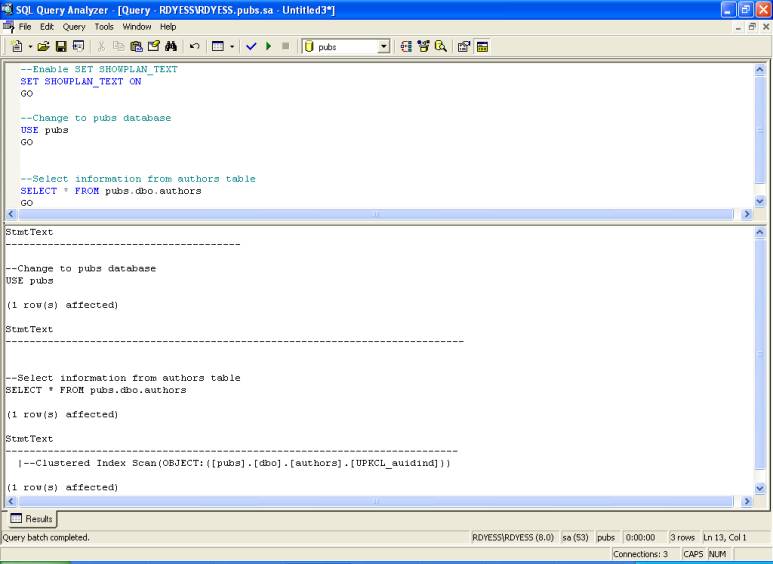The image size is (773, 564).
Task: Click the Find binoculars icon
Action: coord(171,46)
